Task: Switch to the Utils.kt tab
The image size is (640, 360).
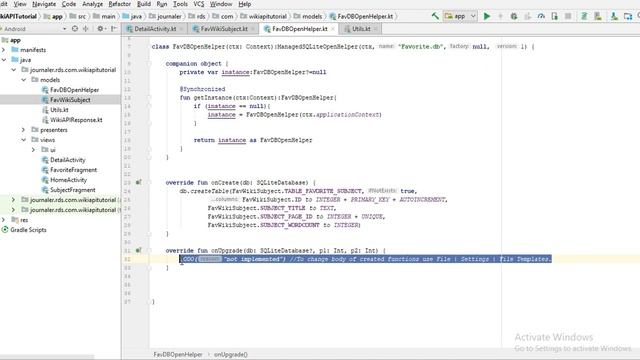Action: click(361, 29)
